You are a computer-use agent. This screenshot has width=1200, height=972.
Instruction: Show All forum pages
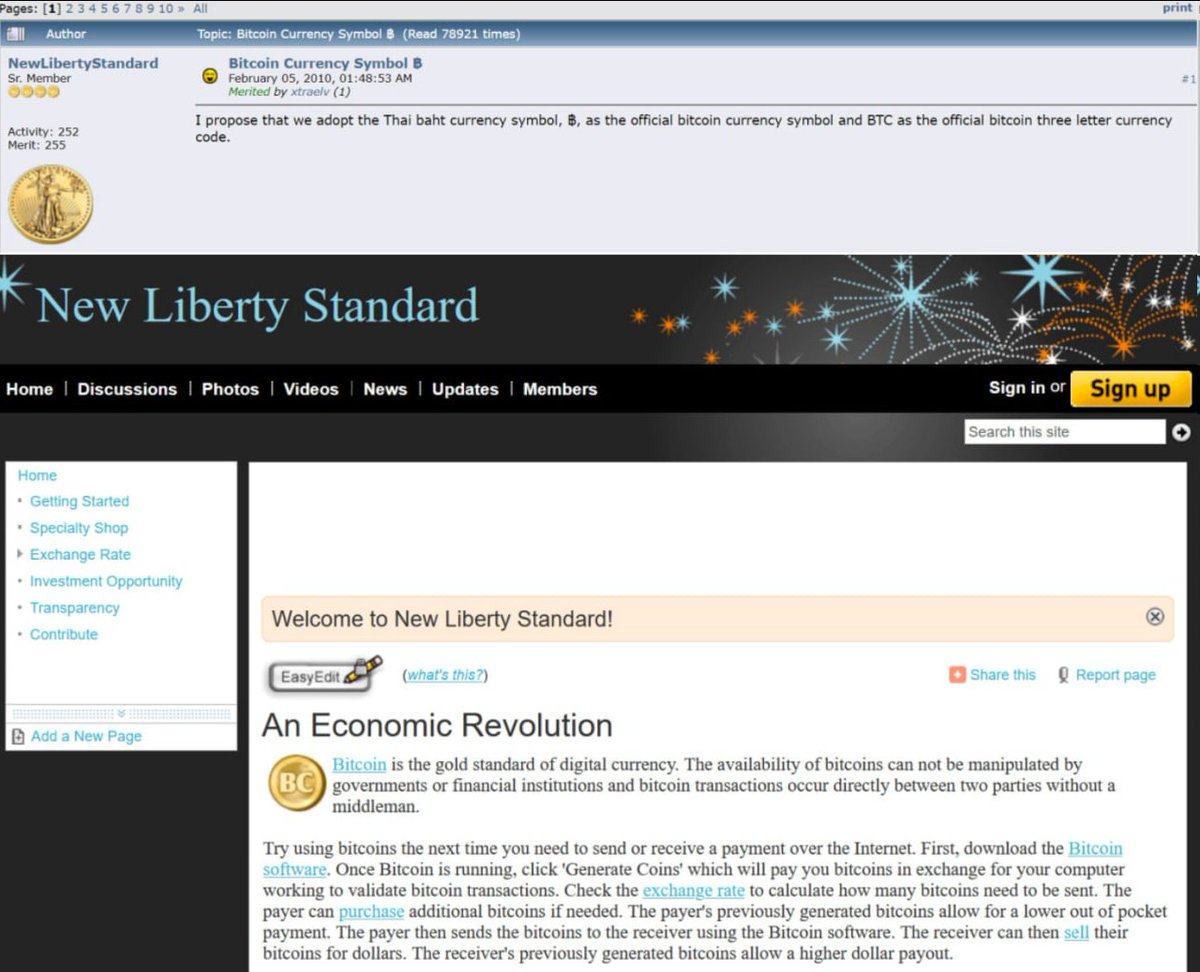(201, 8)
